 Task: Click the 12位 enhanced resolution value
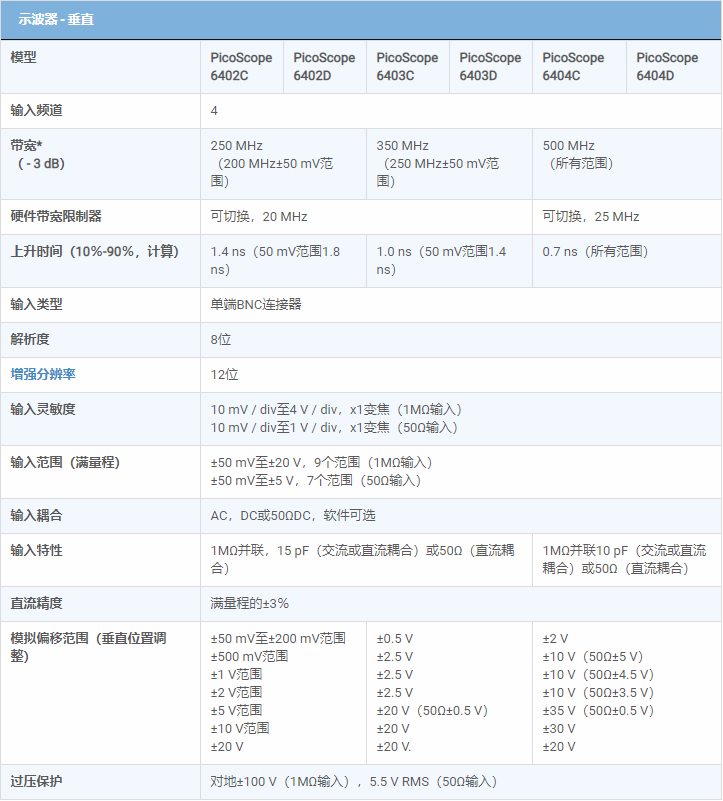[224, 374]
